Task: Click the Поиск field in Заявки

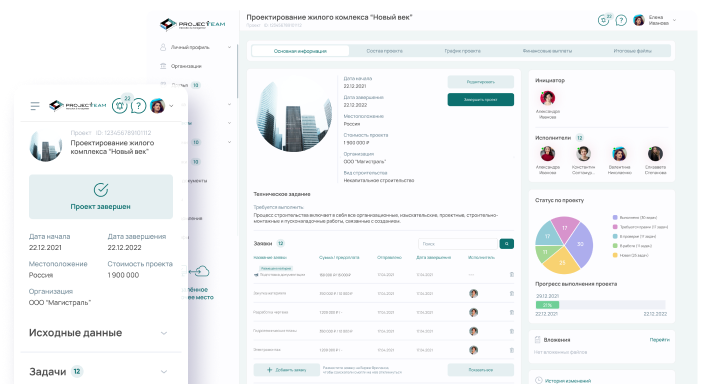Action: [458, 244]
